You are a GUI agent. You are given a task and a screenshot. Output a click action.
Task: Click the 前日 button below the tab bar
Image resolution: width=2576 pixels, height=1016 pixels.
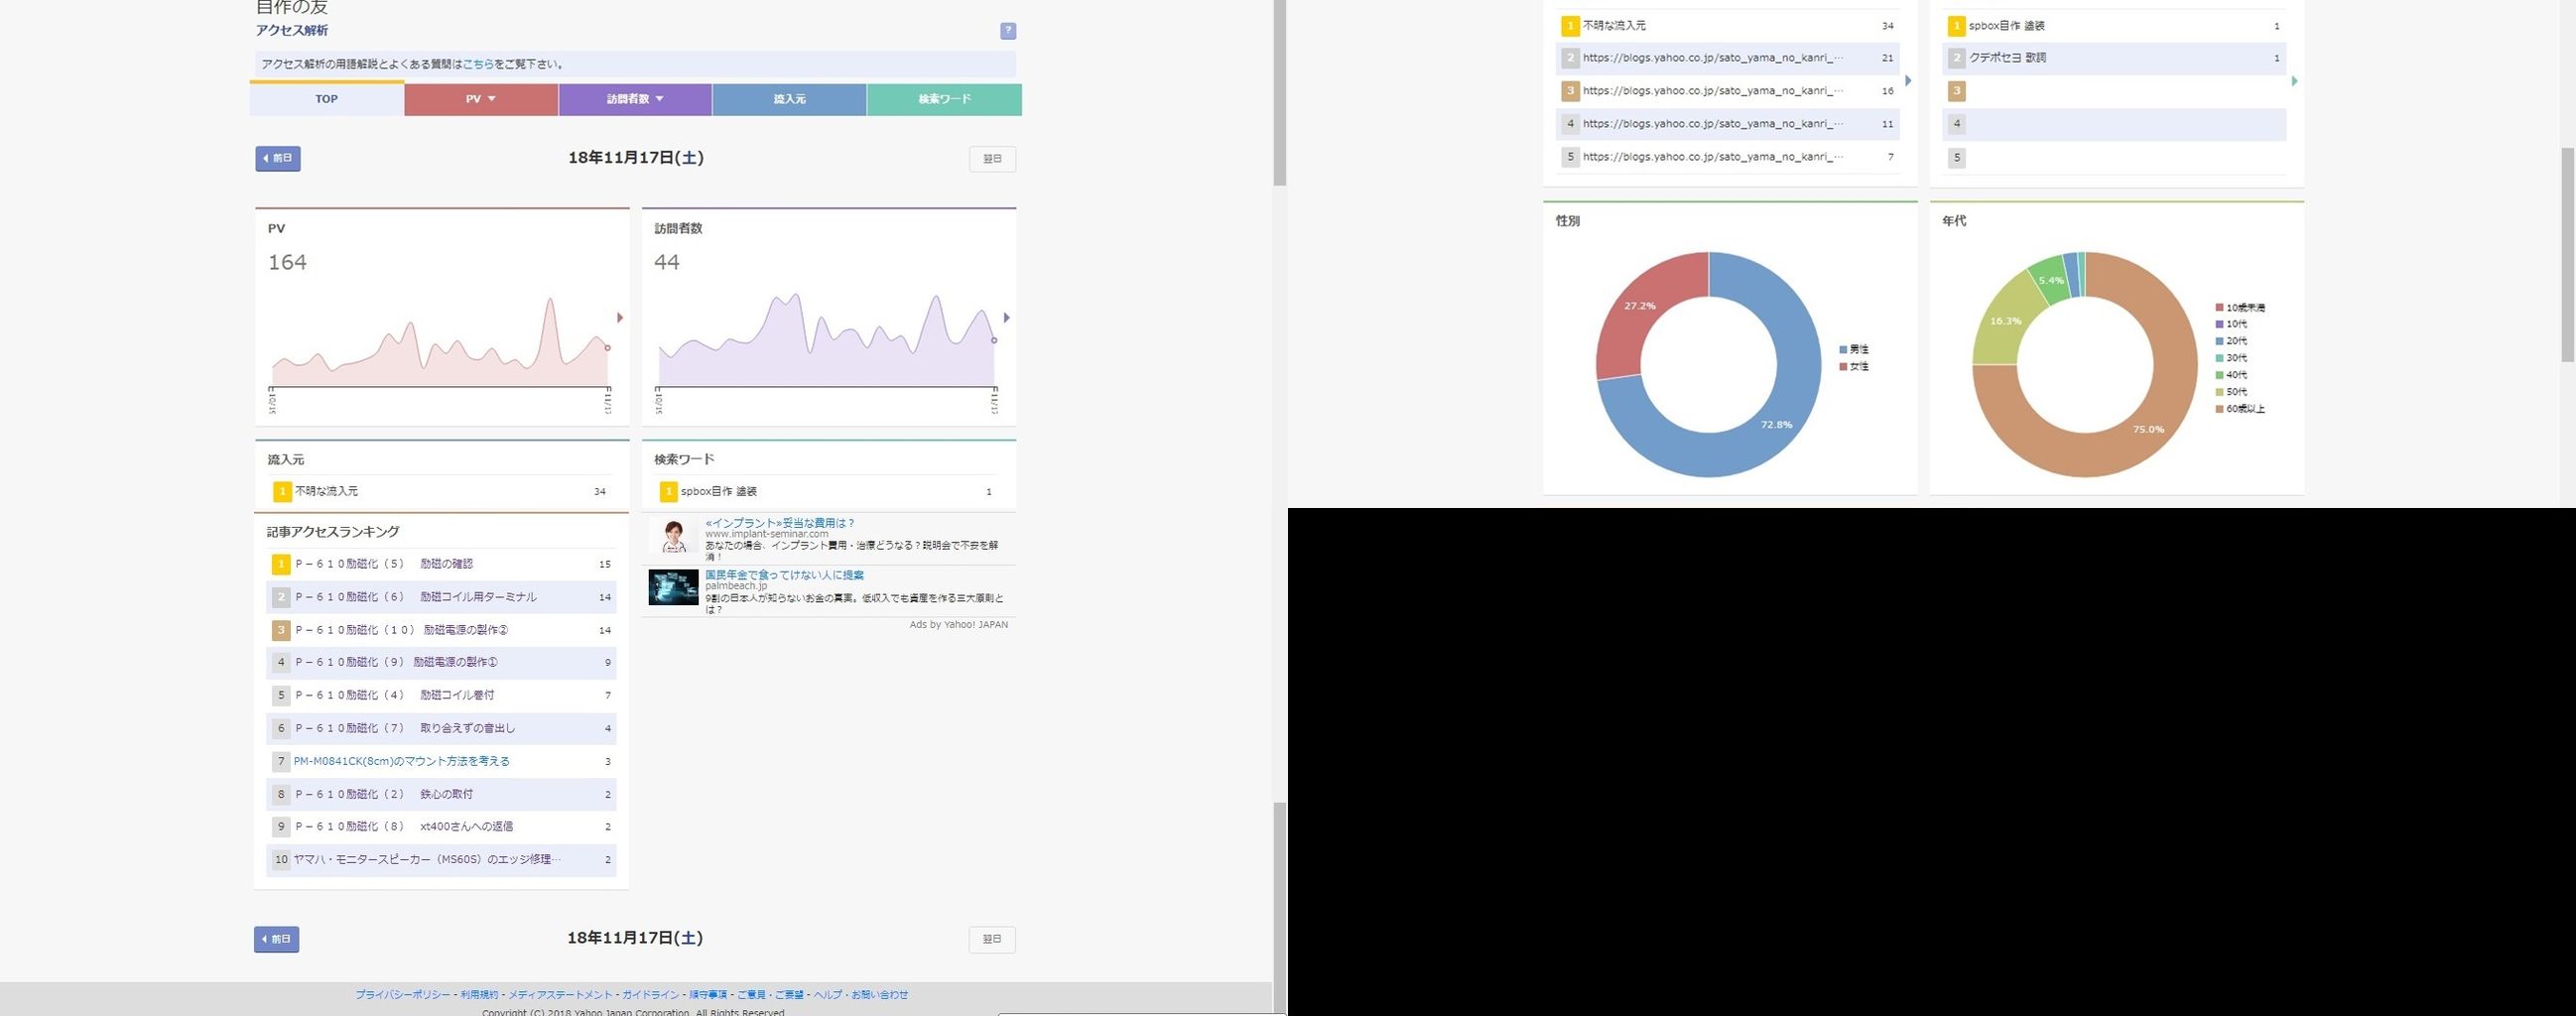[x=278, y=159]
